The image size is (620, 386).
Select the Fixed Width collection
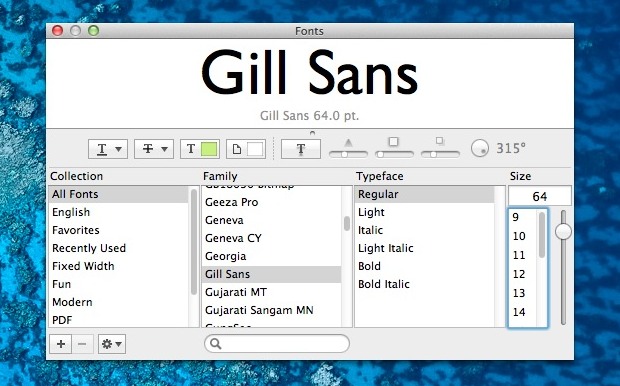pos(119,266)
